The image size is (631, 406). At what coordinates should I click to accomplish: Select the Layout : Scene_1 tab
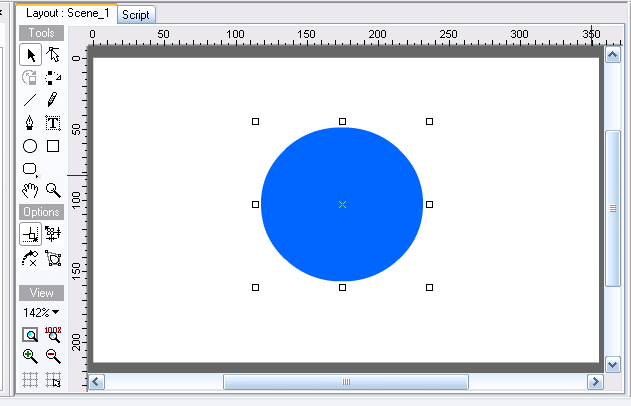pos(67,13)
